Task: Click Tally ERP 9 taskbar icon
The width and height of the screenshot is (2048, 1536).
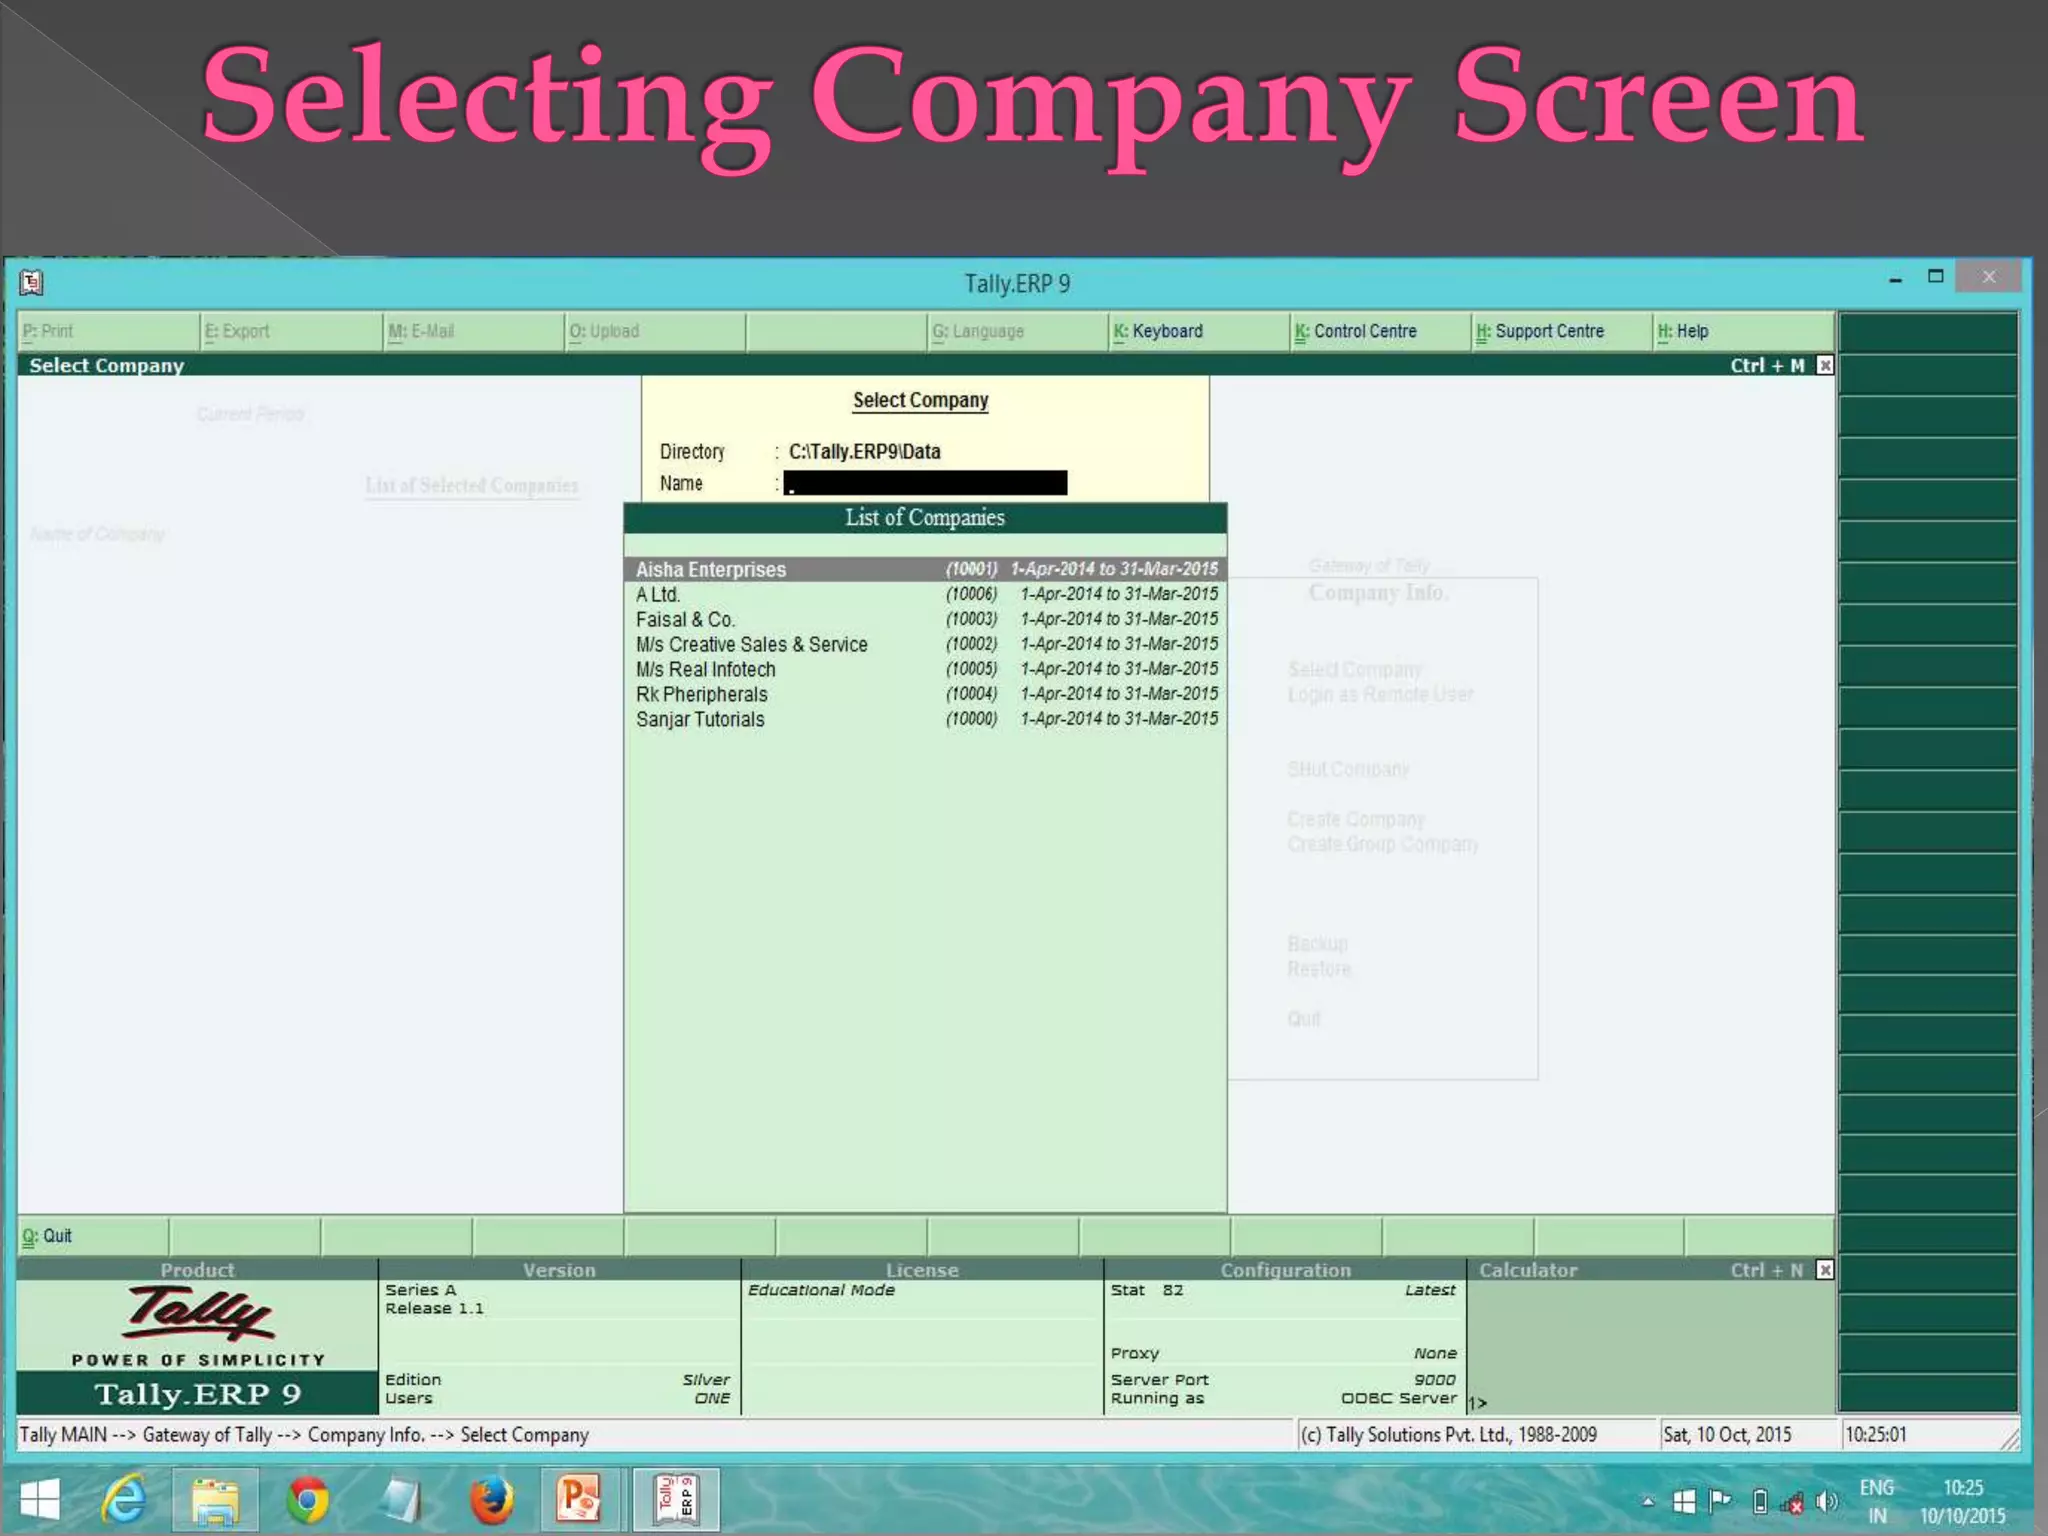Action: pos(676,1500)
